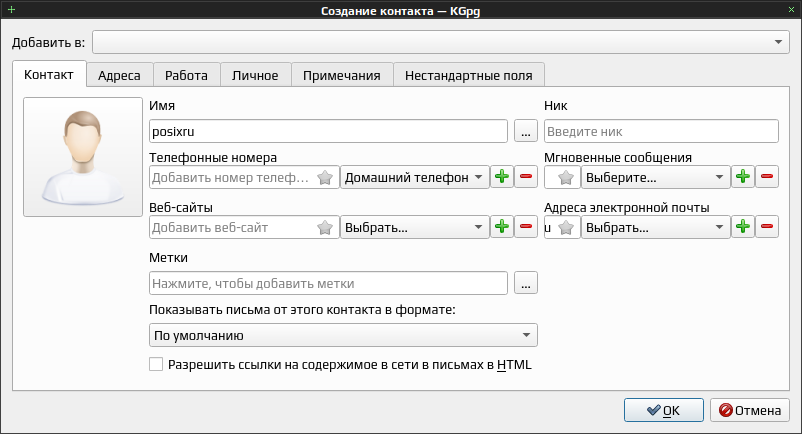Enable remote content links in HTML checkbox
The image size is (802, 434).
tap(156, 364)
